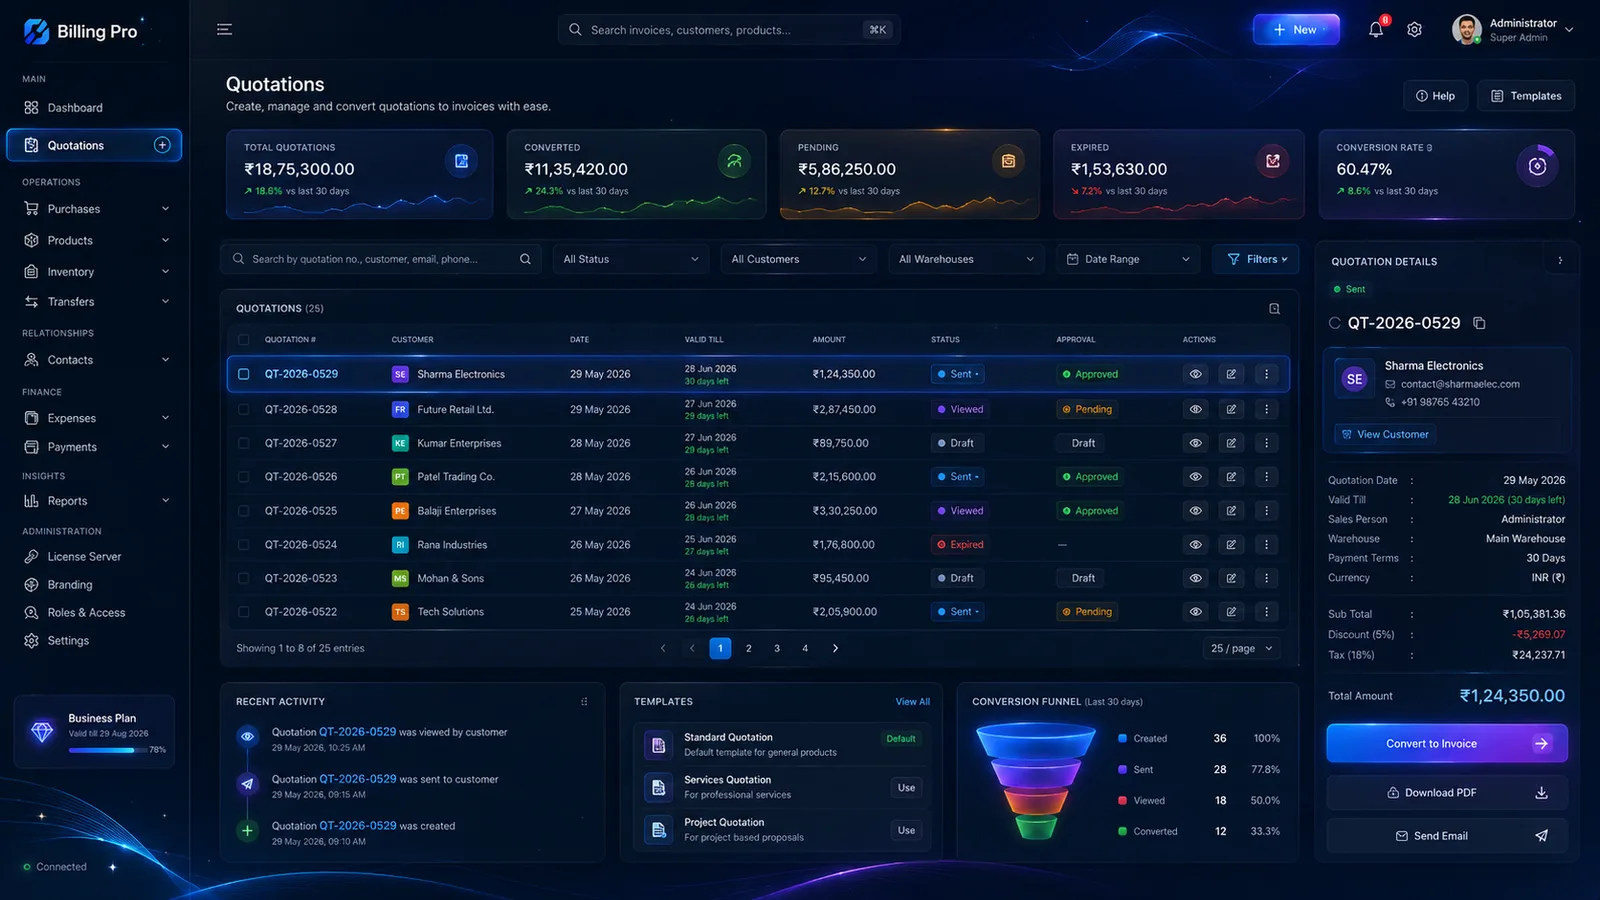1600x900 pixels.
Task: Add new quotation plus icon in sidebar
Action: (162, 145)
